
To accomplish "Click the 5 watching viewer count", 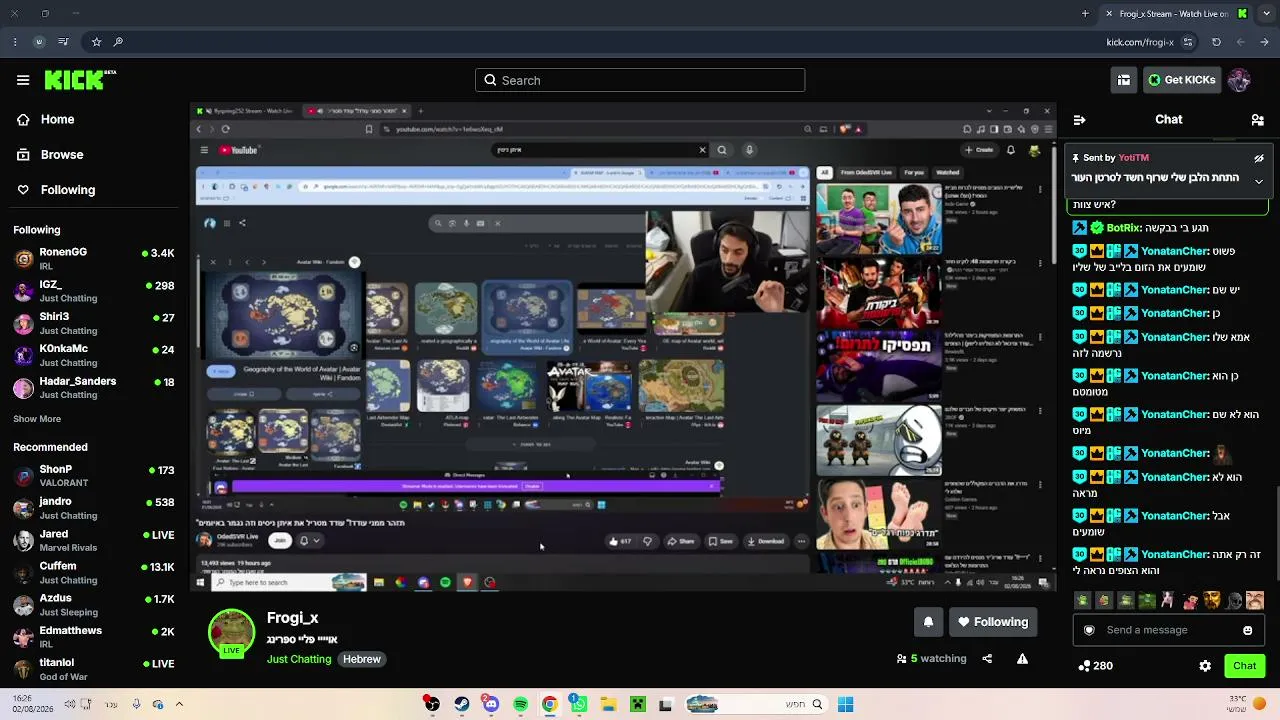I will point(932,659).
